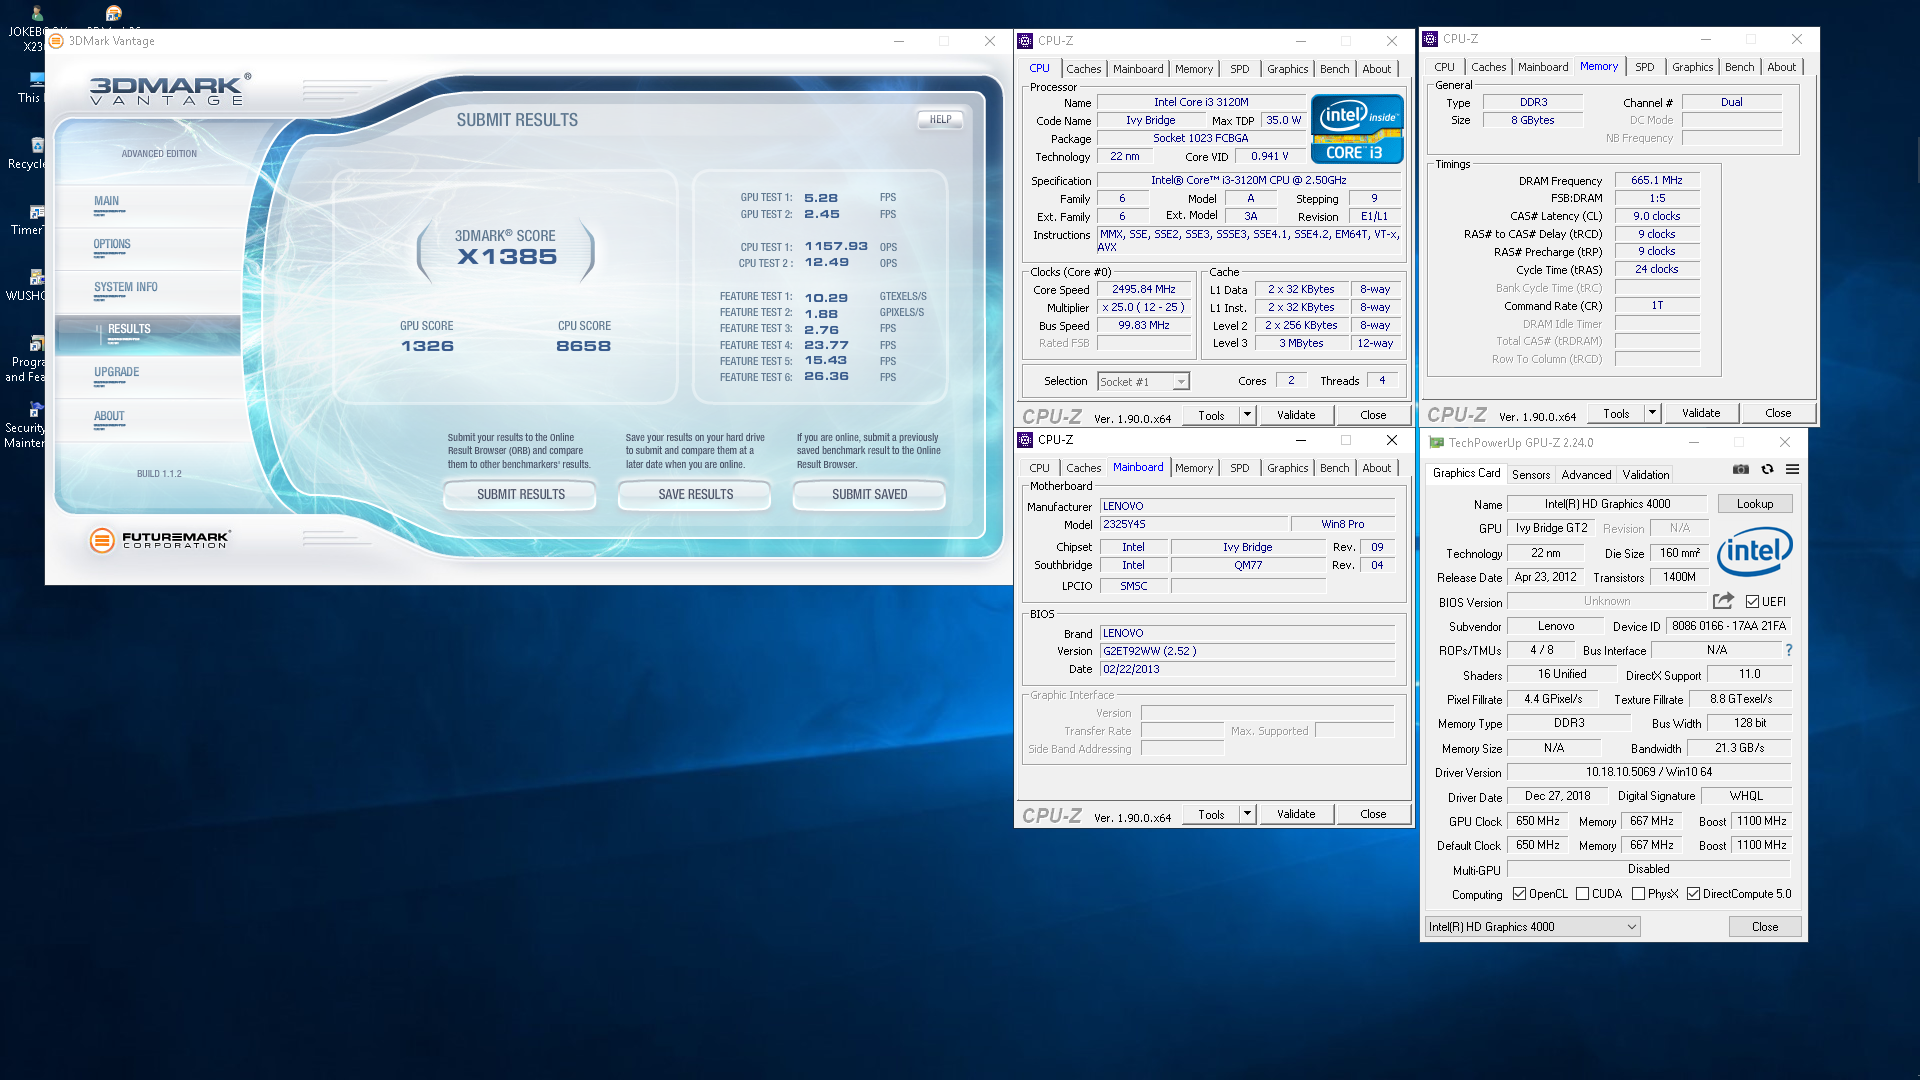Click the LENOVO manufacturer field in CPU-Z
The width and height of the screenshot is (1920, 1080).
(1247, 506)
